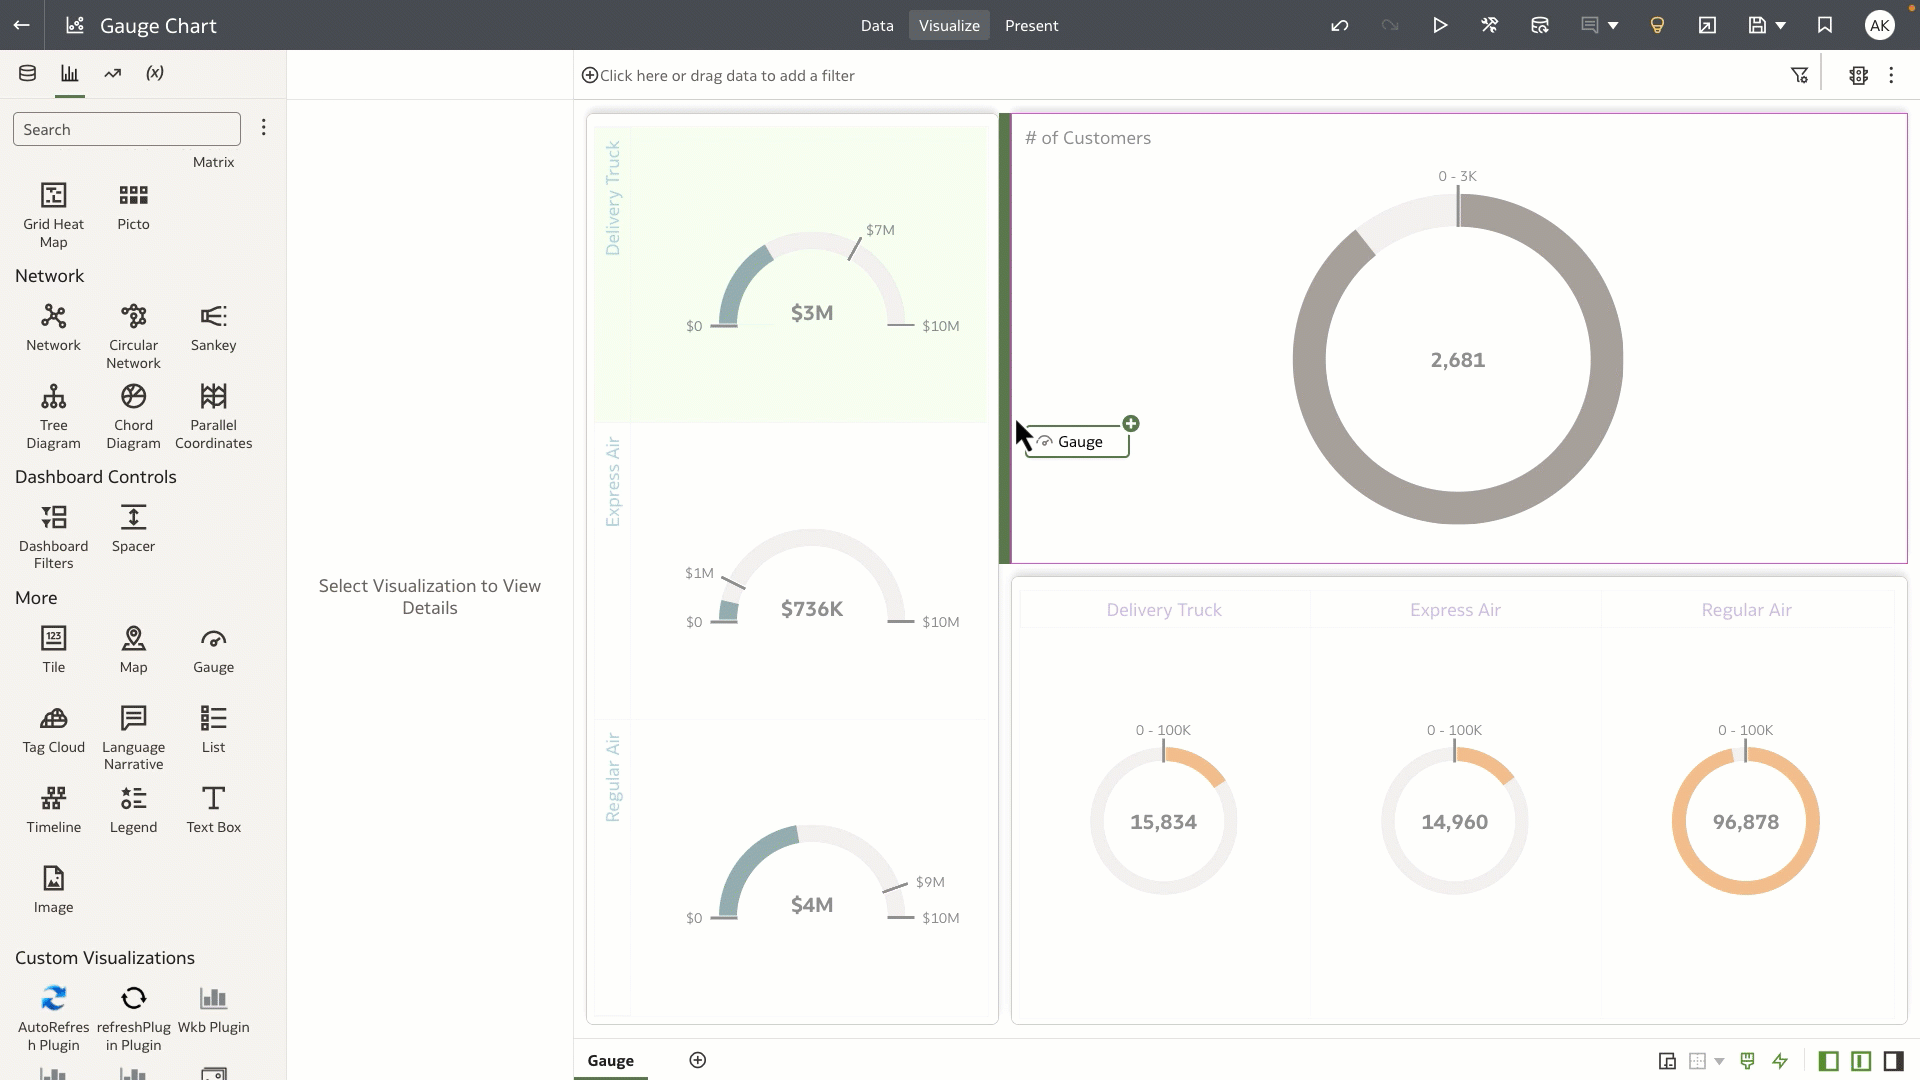Screen dimensions: 1920x1080
Task: Choose the Chord Diagram visualization
Action: coord(133,398)
